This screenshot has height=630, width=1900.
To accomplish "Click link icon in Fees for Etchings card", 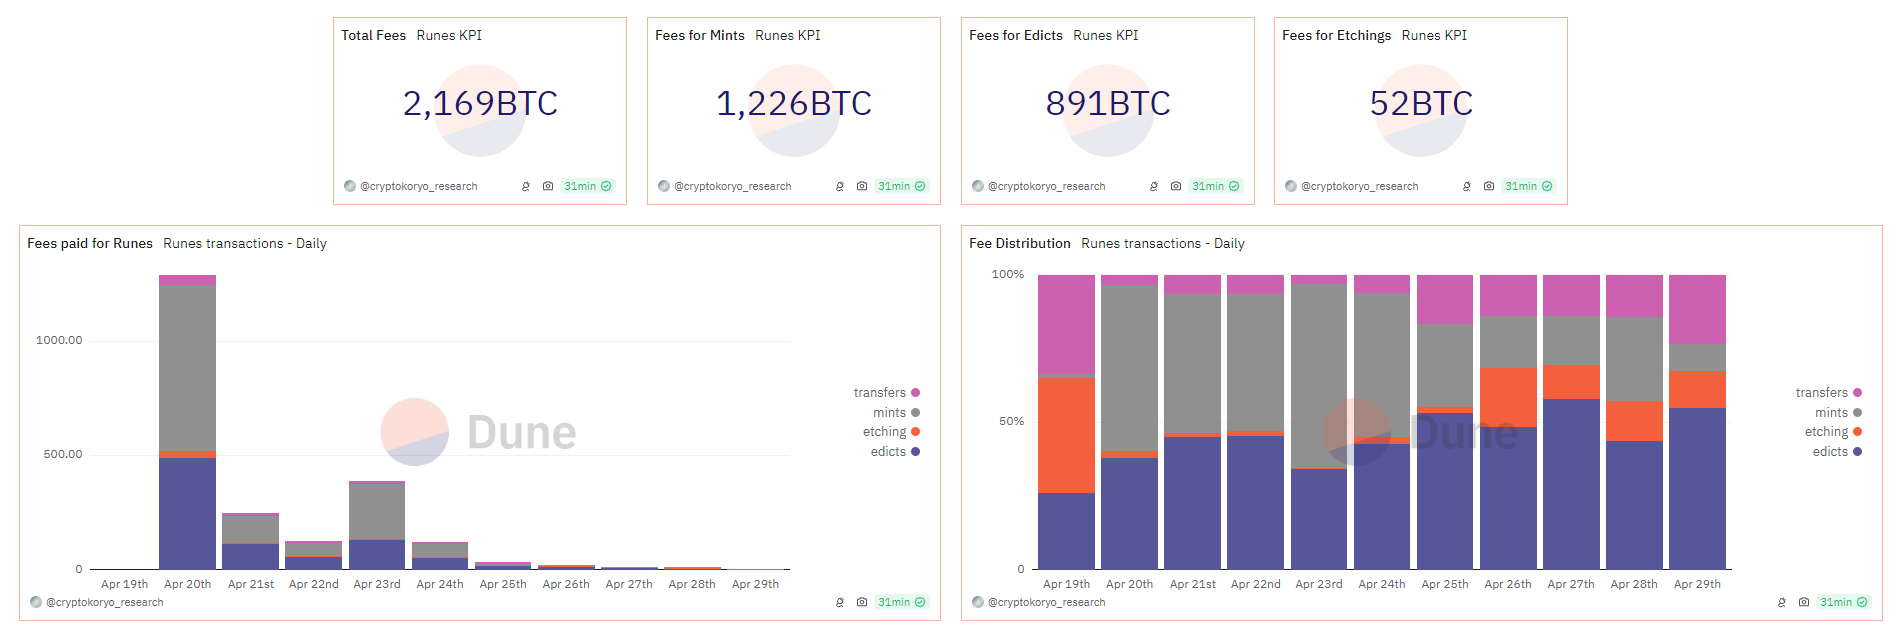I will pyautogui.click(x=1467, y=186).
